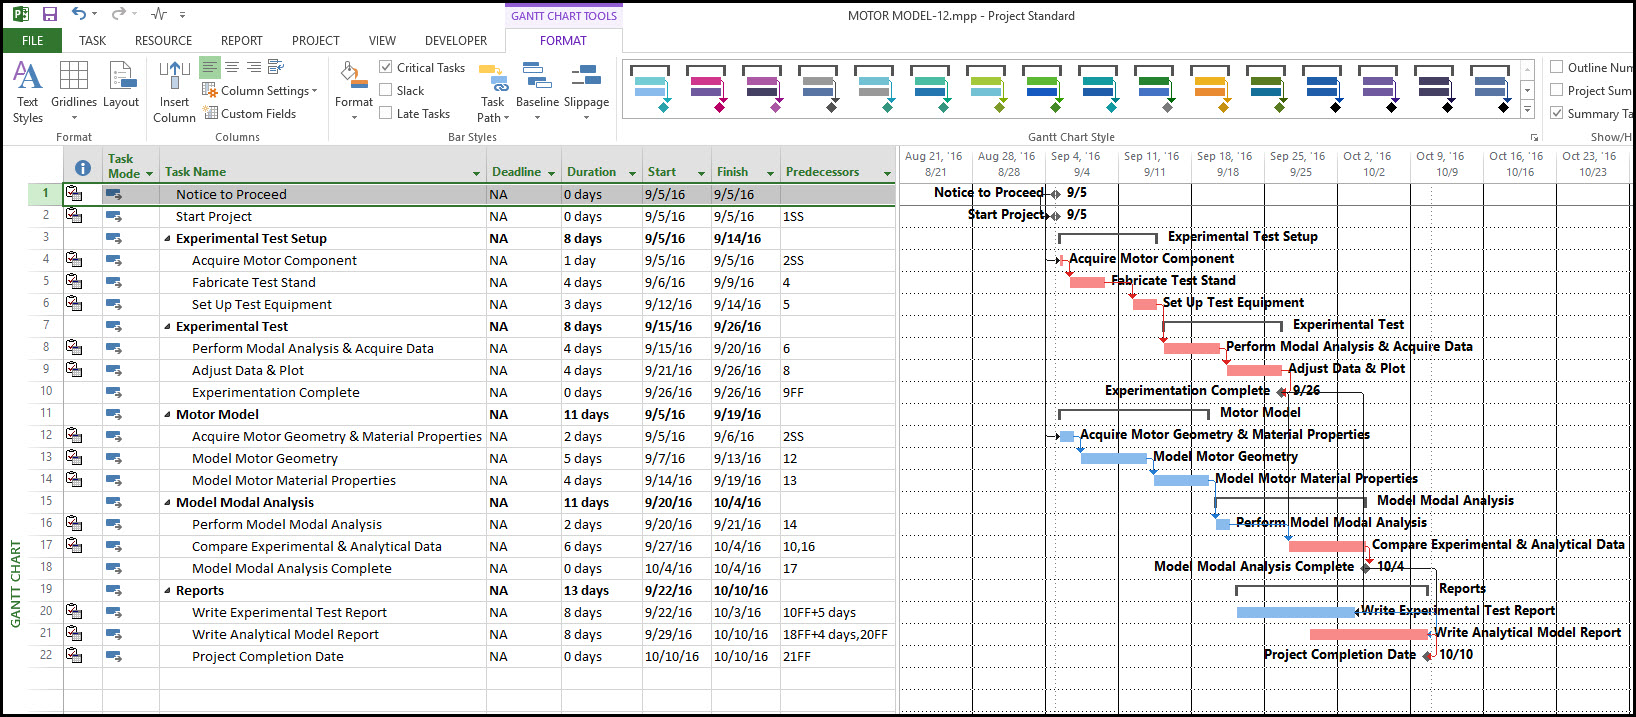The width and height of the screenshot is (1636, 717).
Task: Collapse the Model Modal Analysis summary task
Action: point(167,503)
